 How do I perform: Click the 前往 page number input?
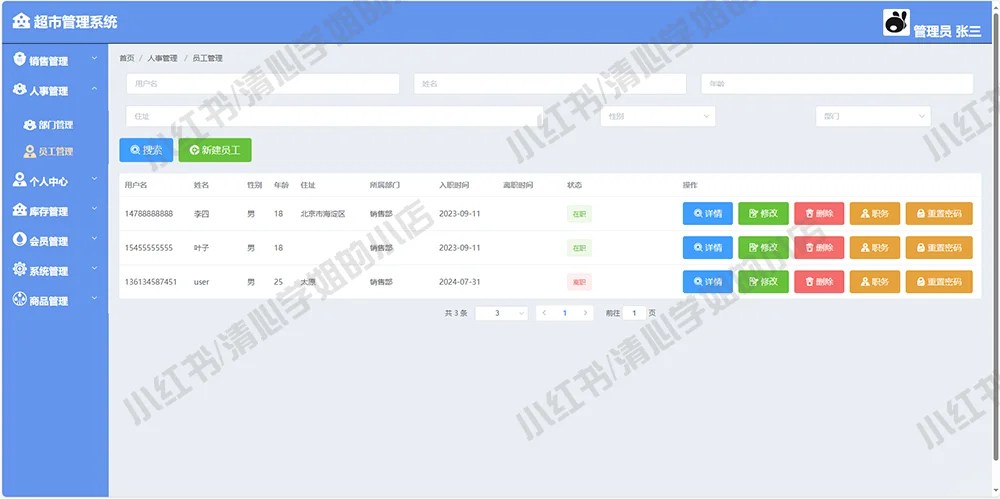(635, 313)
